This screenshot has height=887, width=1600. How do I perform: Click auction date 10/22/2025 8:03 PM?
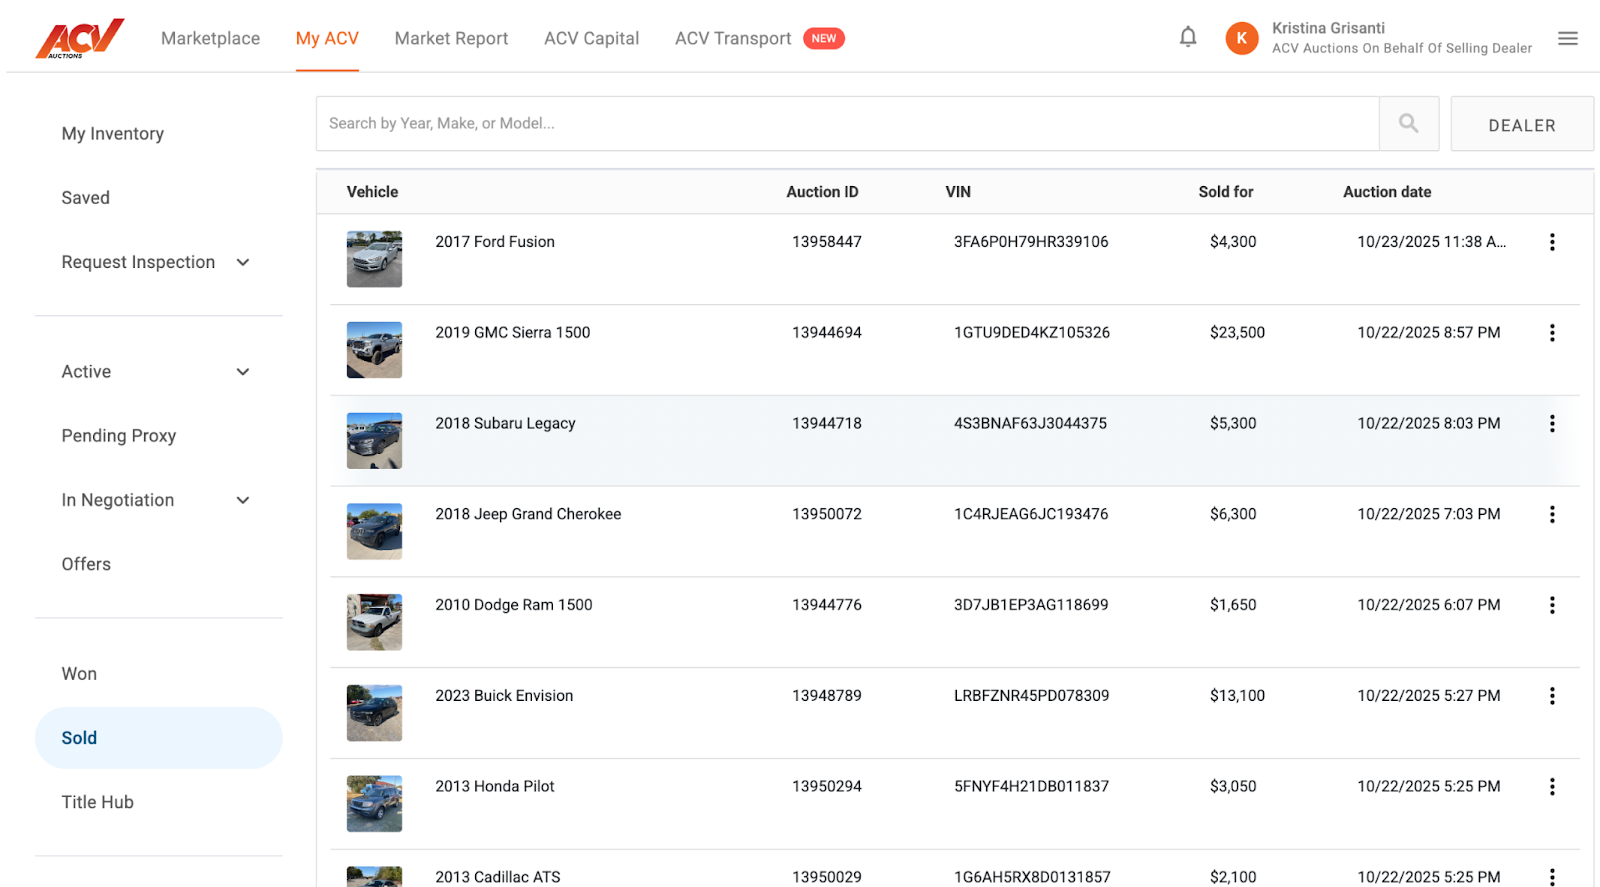1429,424
